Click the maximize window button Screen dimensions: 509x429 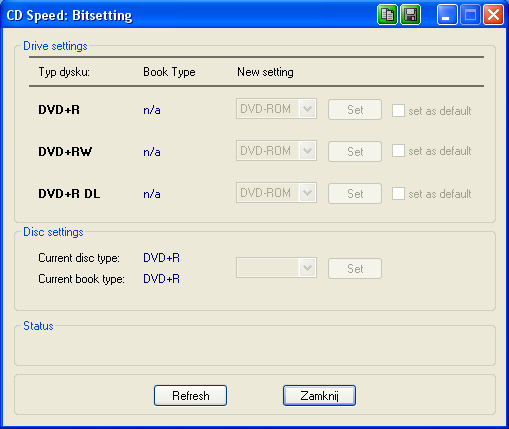470,15
